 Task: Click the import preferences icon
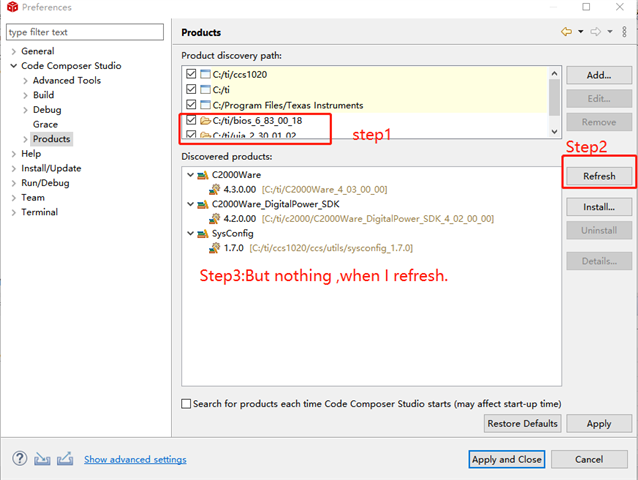(43, 459)
